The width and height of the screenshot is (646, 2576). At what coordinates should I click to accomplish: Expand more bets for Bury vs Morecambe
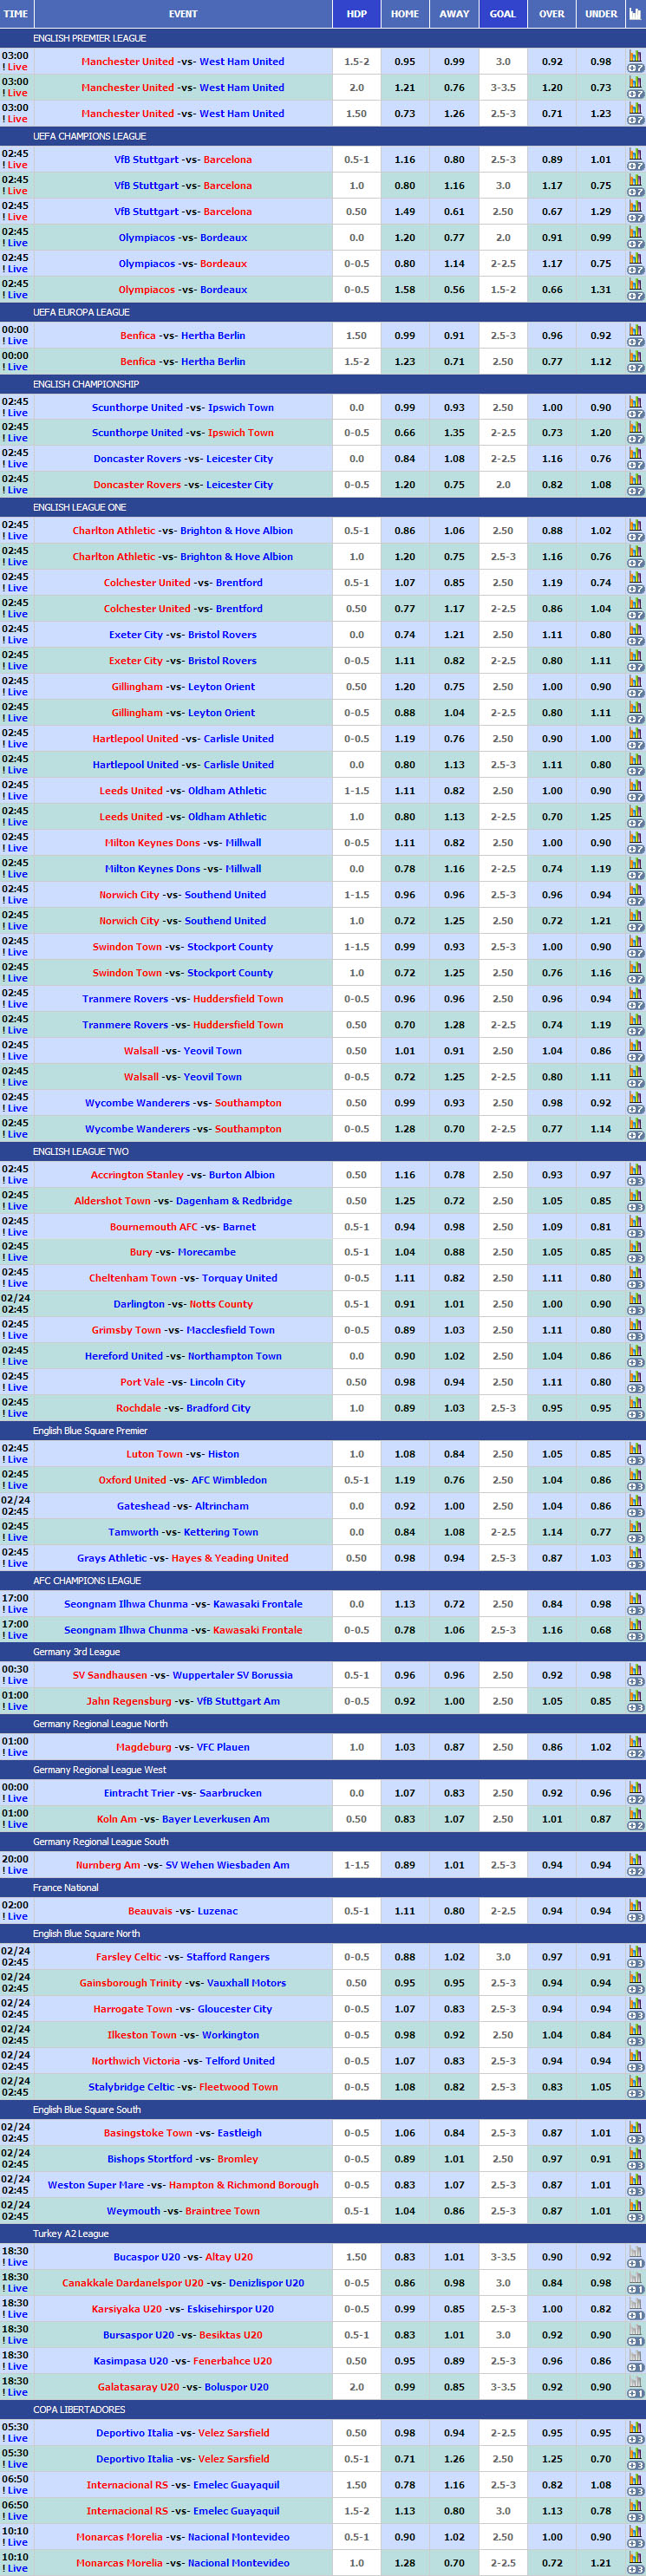click(635, 1258)
